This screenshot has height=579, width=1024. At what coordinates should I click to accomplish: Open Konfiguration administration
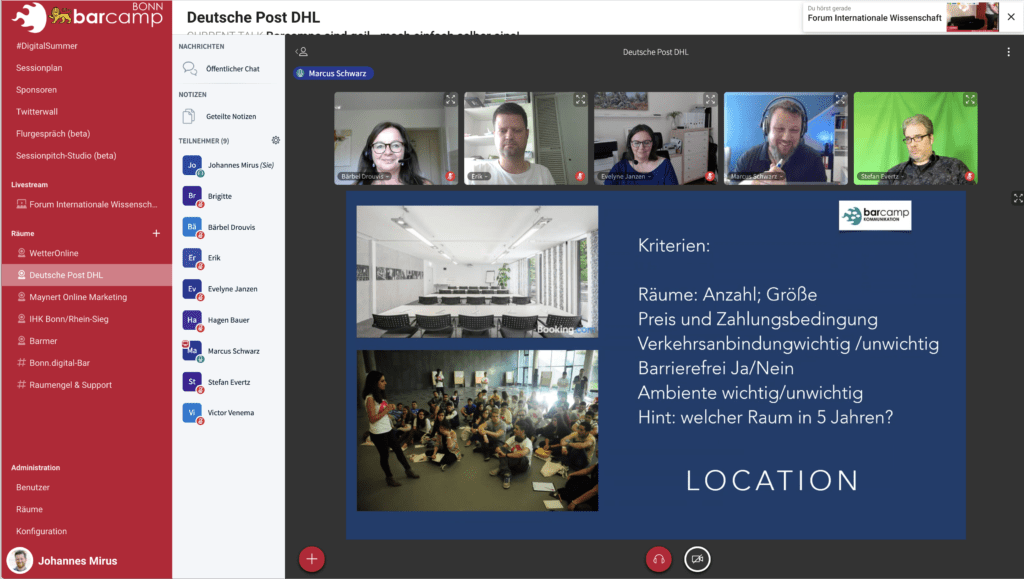[x=41, y=531]
